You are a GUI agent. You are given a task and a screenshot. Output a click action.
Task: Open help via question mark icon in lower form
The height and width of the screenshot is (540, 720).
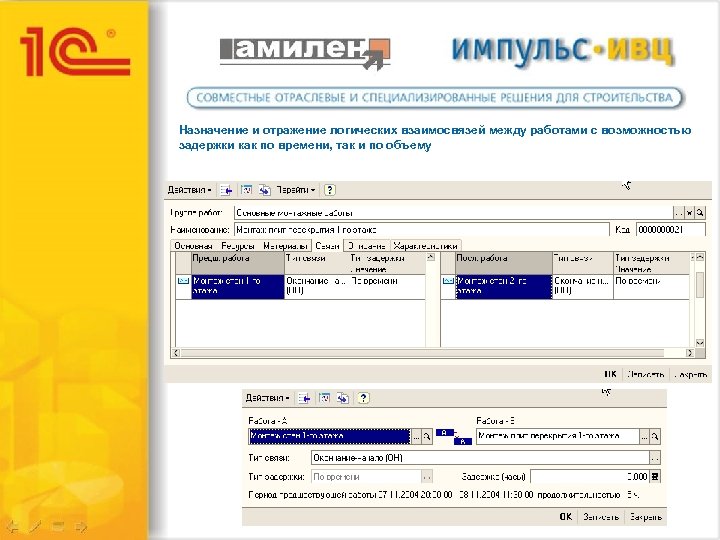pyautogui.click(x=363, y=398)
